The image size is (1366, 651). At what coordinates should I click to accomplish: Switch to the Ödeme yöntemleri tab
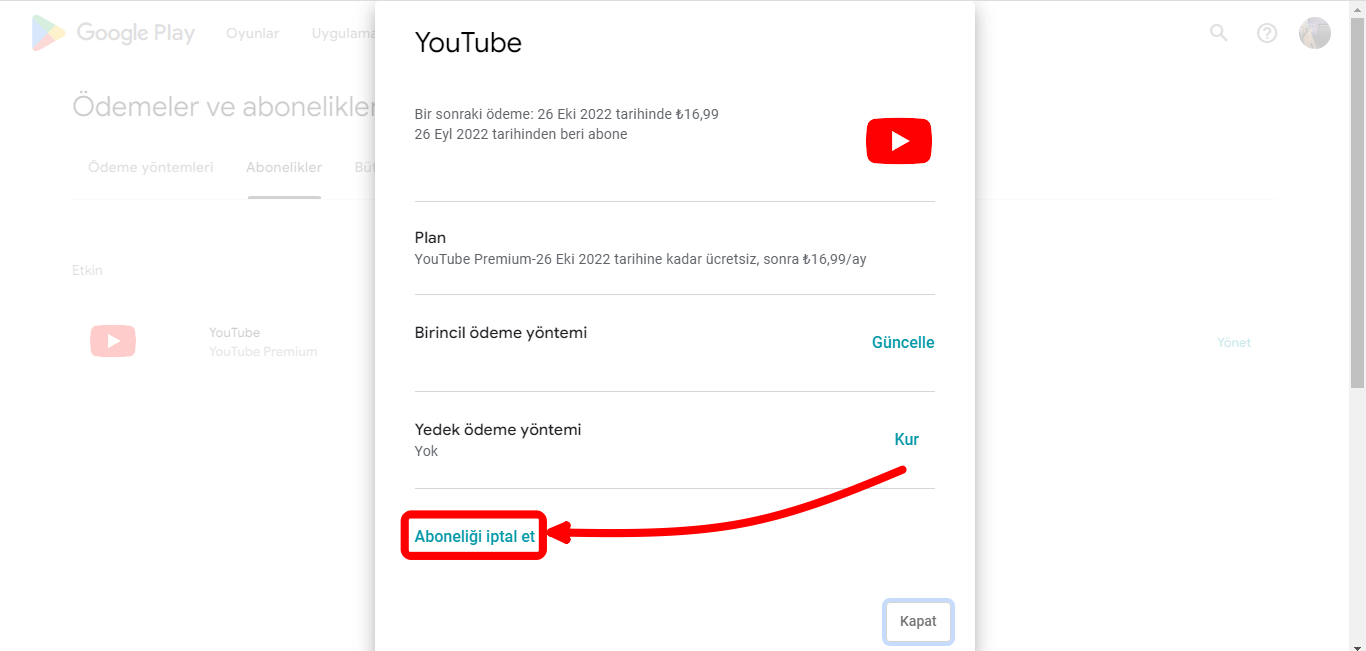coord(151,167)
